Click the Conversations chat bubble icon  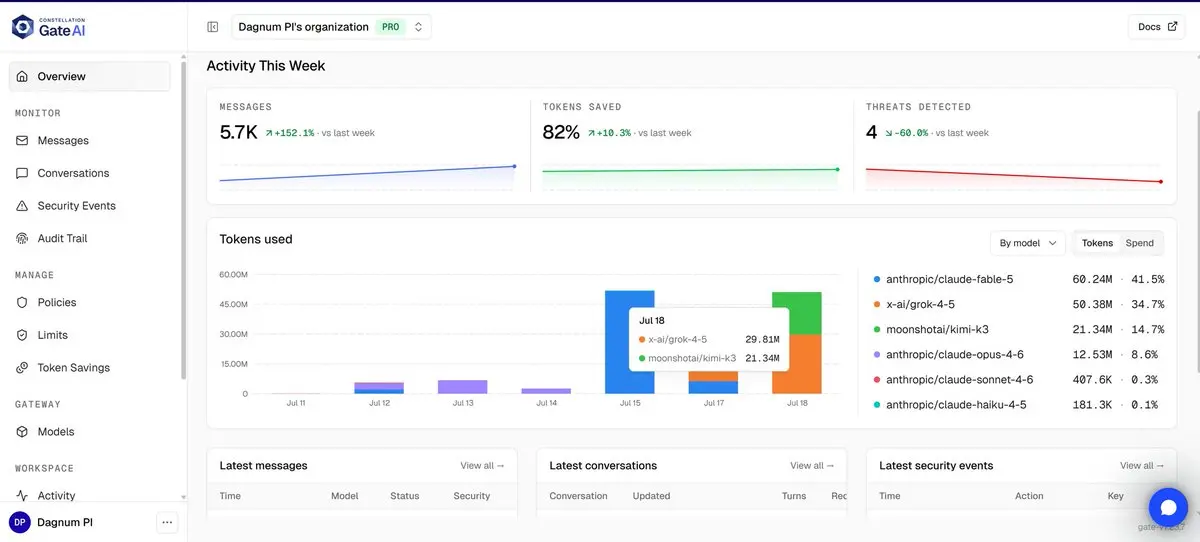pyautogui.click(x=22, y=173)
